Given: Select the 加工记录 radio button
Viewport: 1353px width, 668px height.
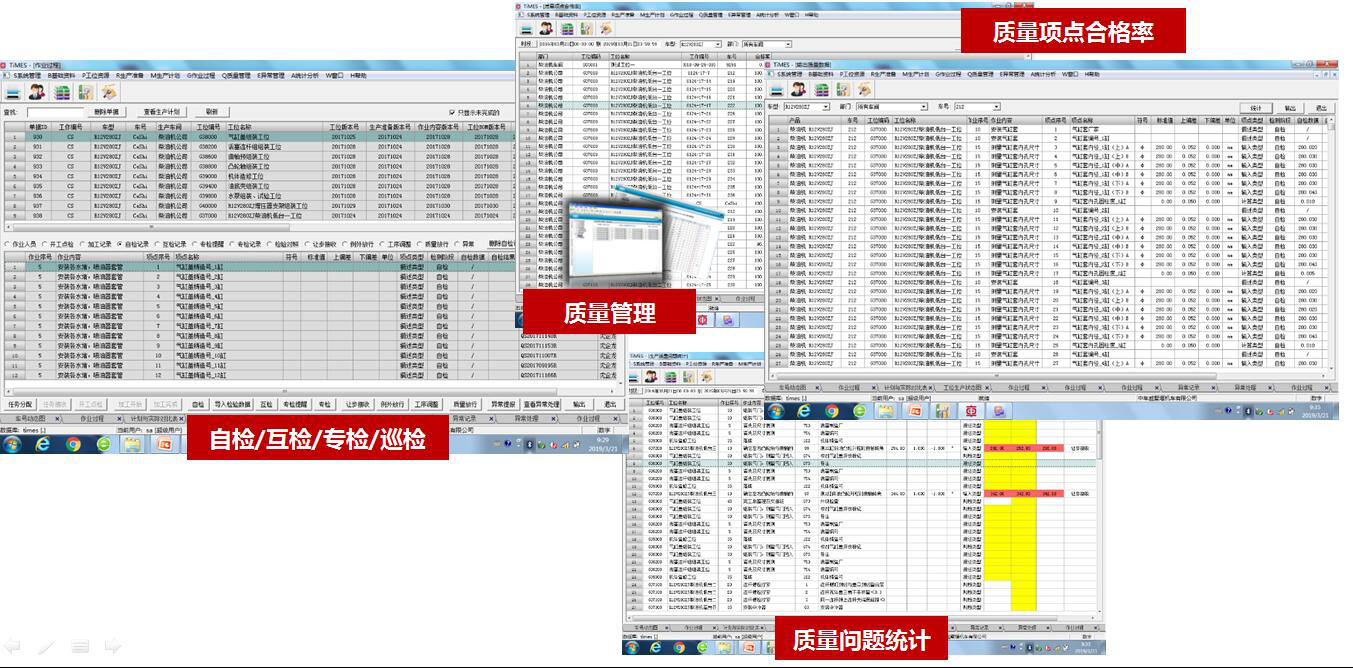Looking at the screenshot, I should (98, 243).
